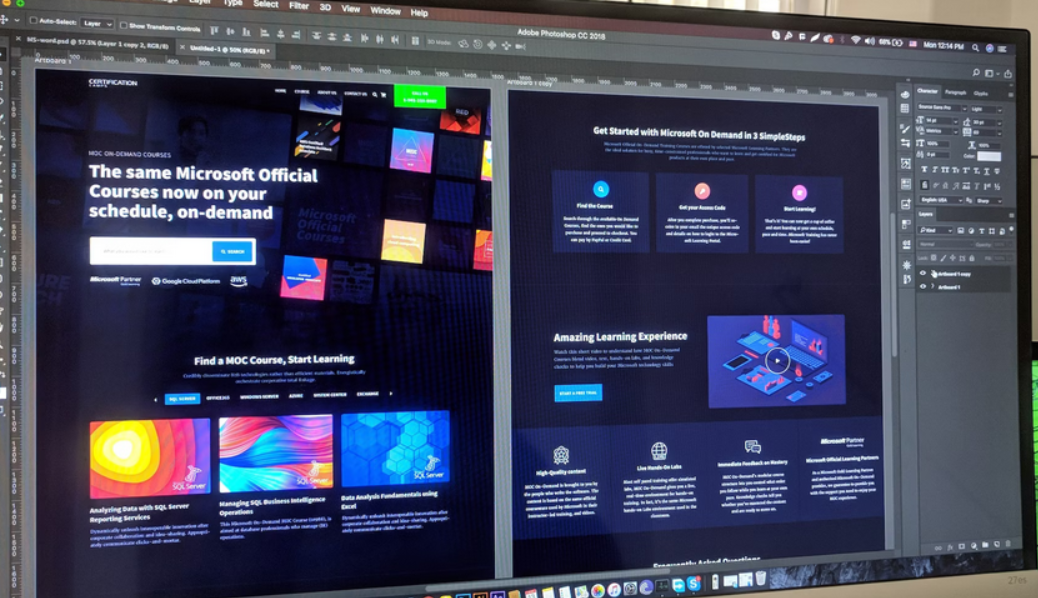1038x598 pixels.
Task: Click the Underline style icon
Action: (x=986, y=171)
